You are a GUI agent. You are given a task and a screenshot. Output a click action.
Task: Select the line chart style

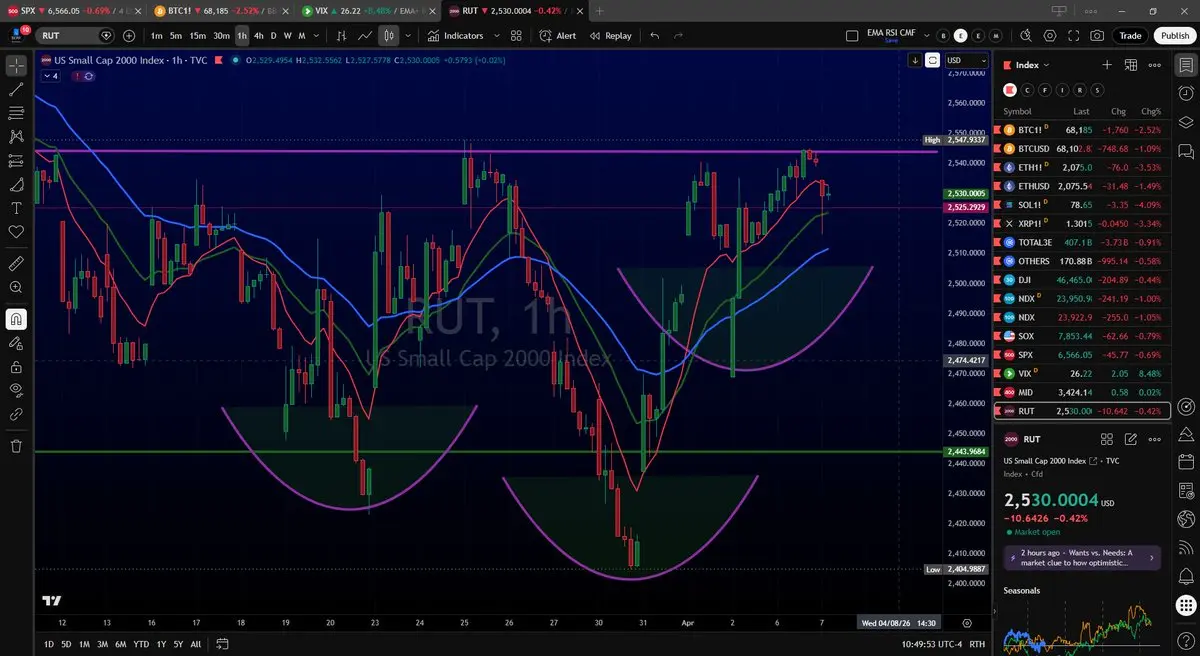tap(365, 35)
